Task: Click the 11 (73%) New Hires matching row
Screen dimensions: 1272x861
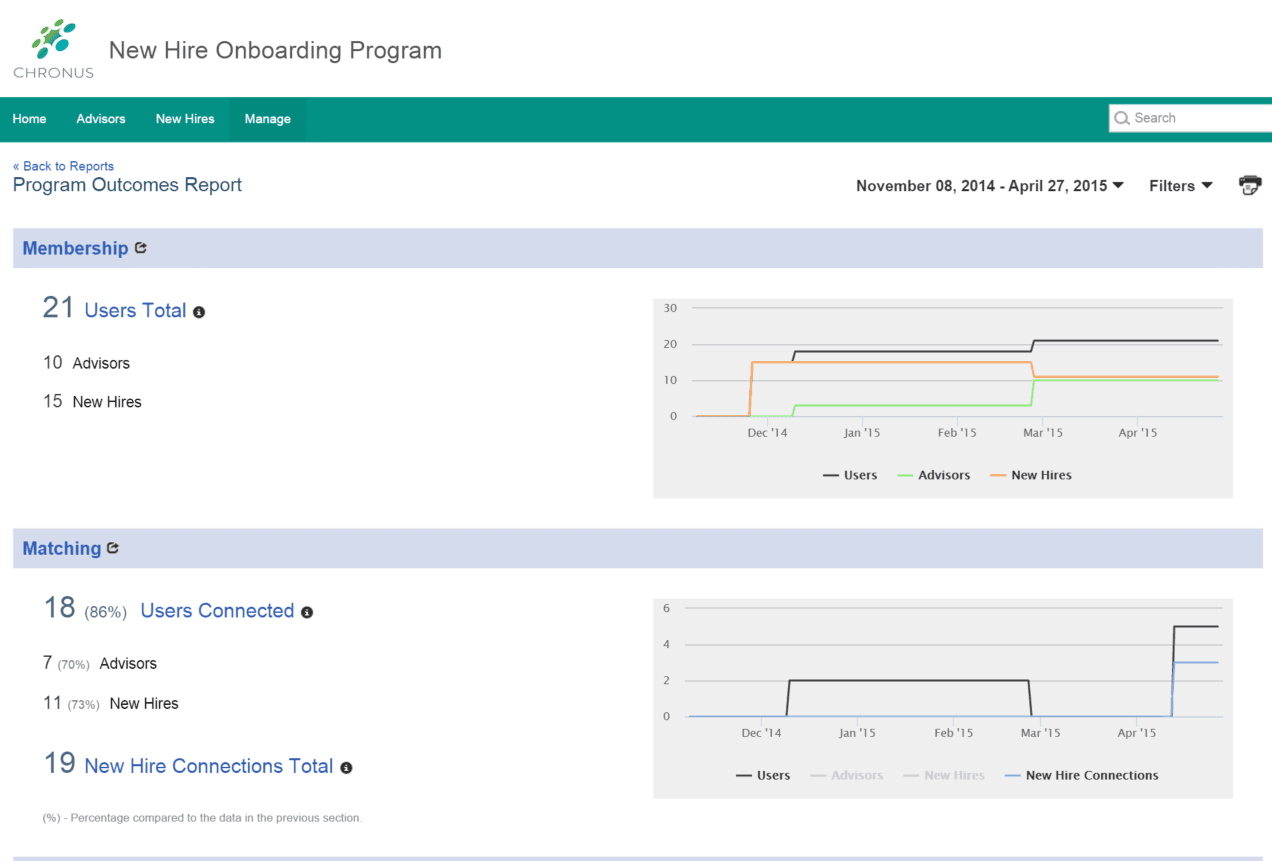Action: [110, 703]
